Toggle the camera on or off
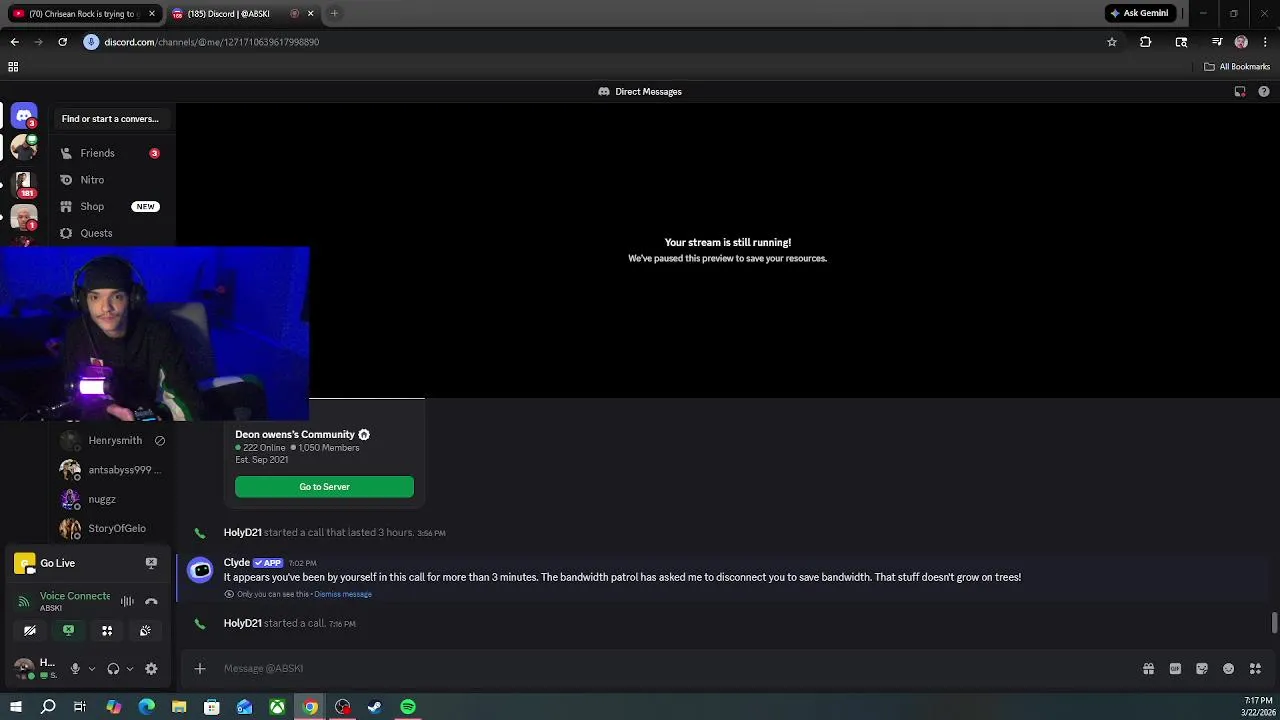Image resolution: width=1280 pixels, height=720 pixels. (30, 631)
